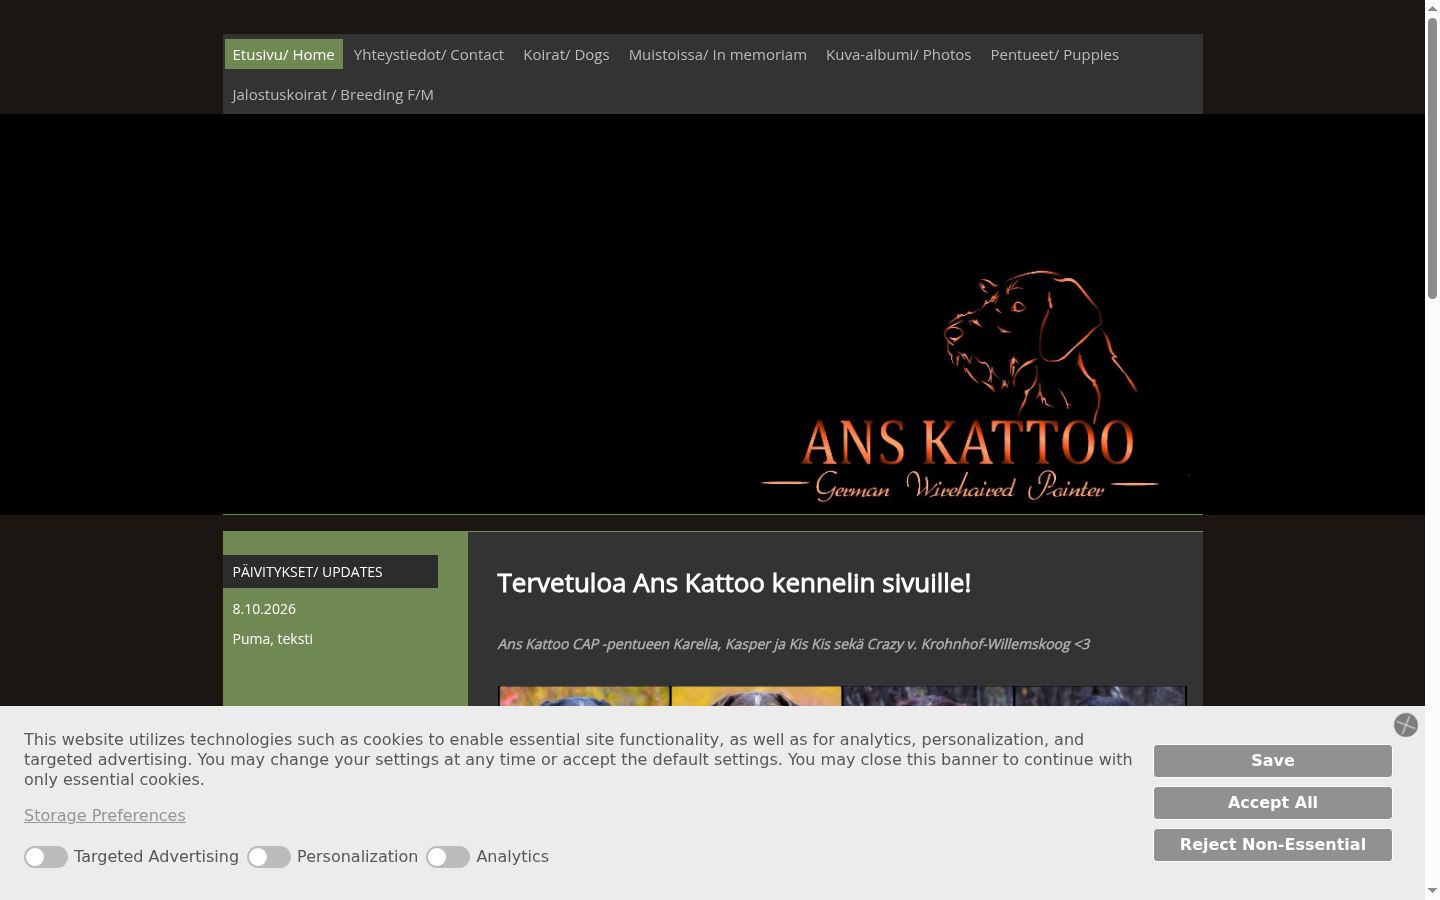This screenshot has width=1440, height=900.
Task: Open Jalostuskoirat / Breeding F/M page
Action: coord(333,94)
